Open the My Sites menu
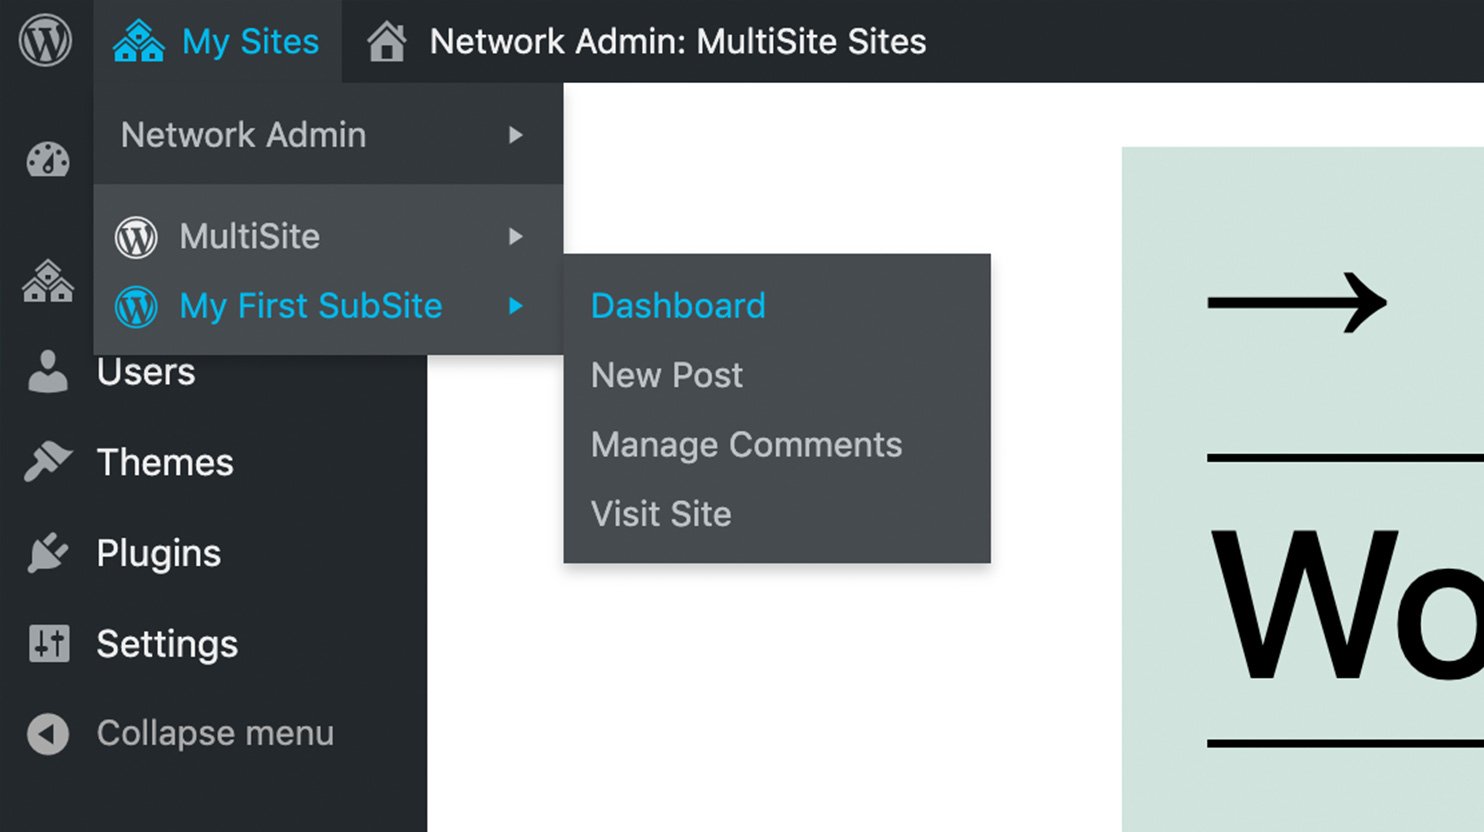Image resolution: width=1484 pixels, height=832 pixels. [x=250, y=40]
